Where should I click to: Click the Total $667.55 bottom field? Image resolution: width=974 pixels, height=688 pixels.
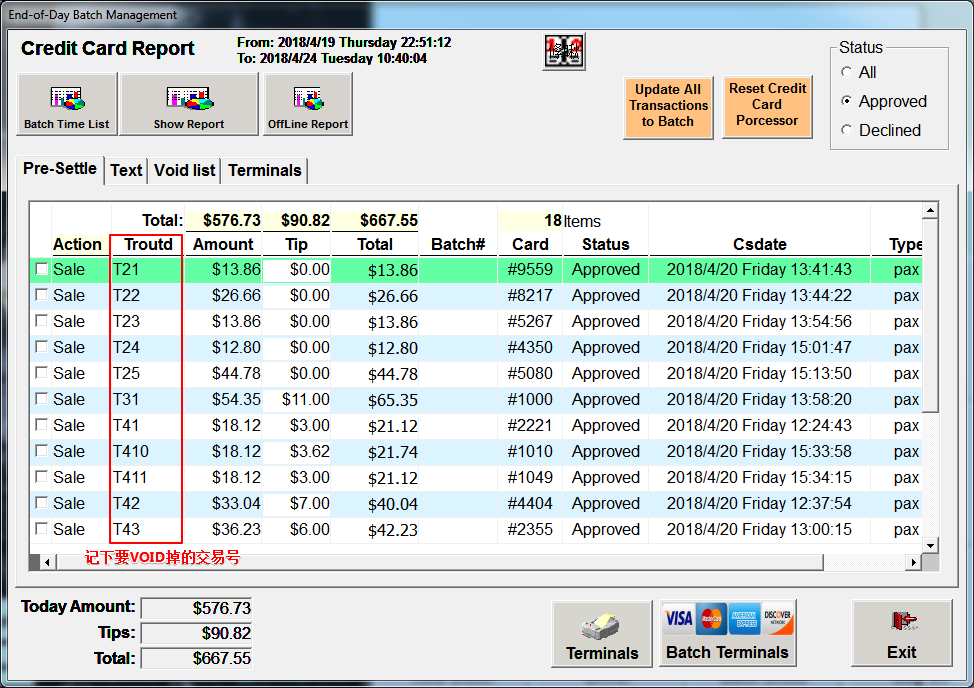(x=196, y=658)
